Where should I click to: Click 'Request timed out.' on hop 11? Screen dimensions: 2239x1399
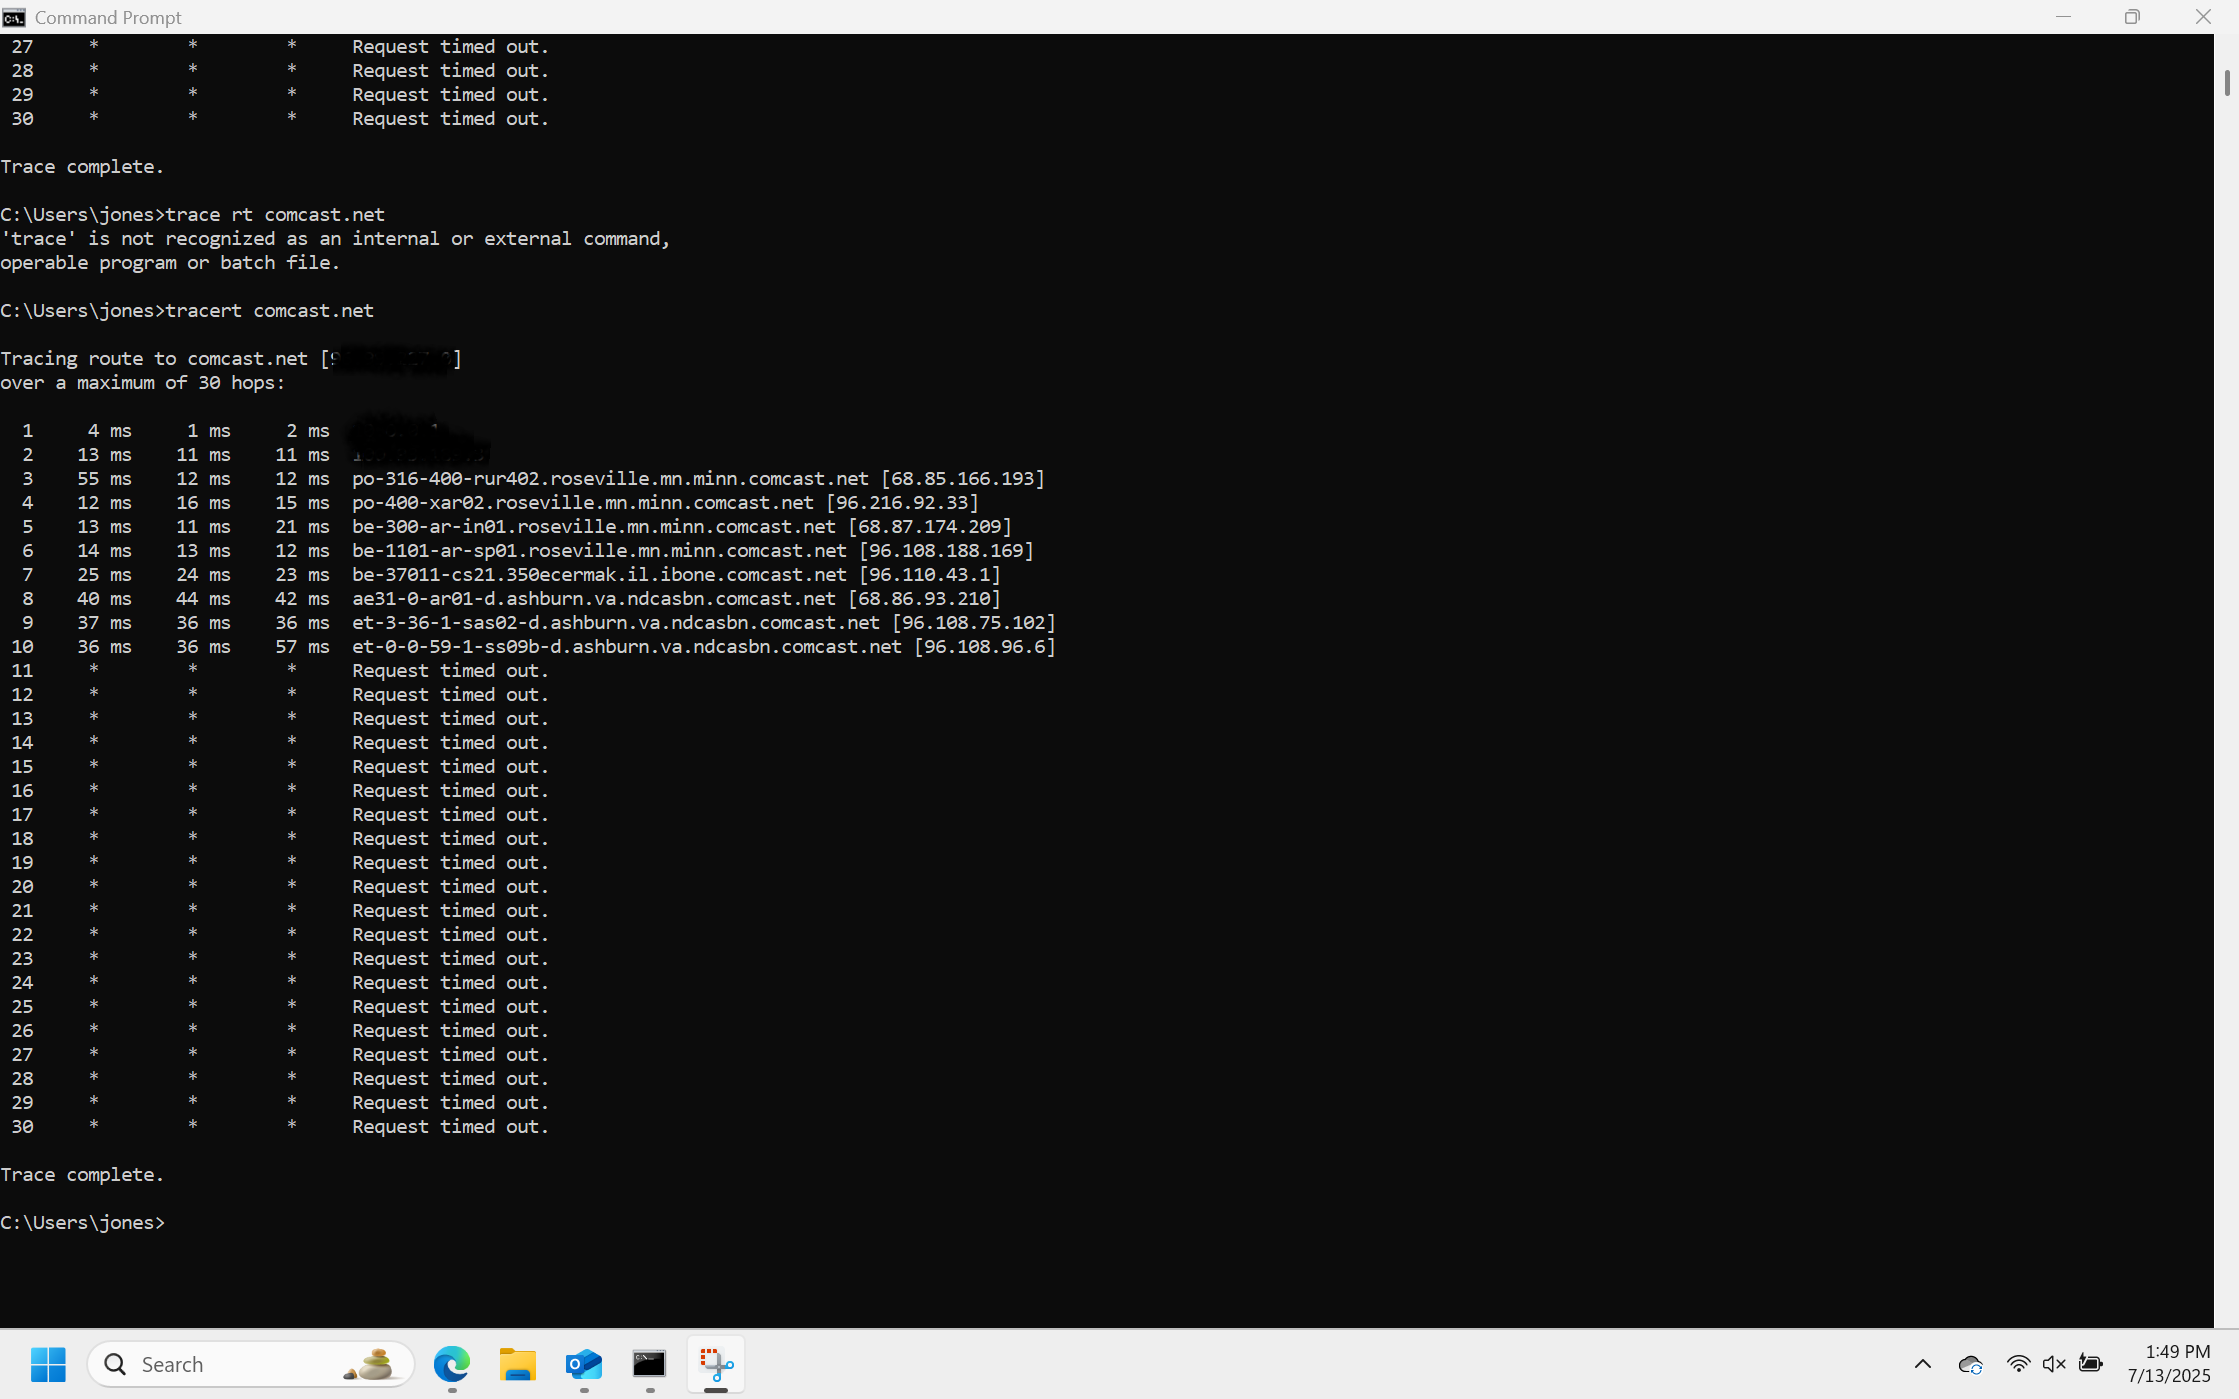pos(450,671)
